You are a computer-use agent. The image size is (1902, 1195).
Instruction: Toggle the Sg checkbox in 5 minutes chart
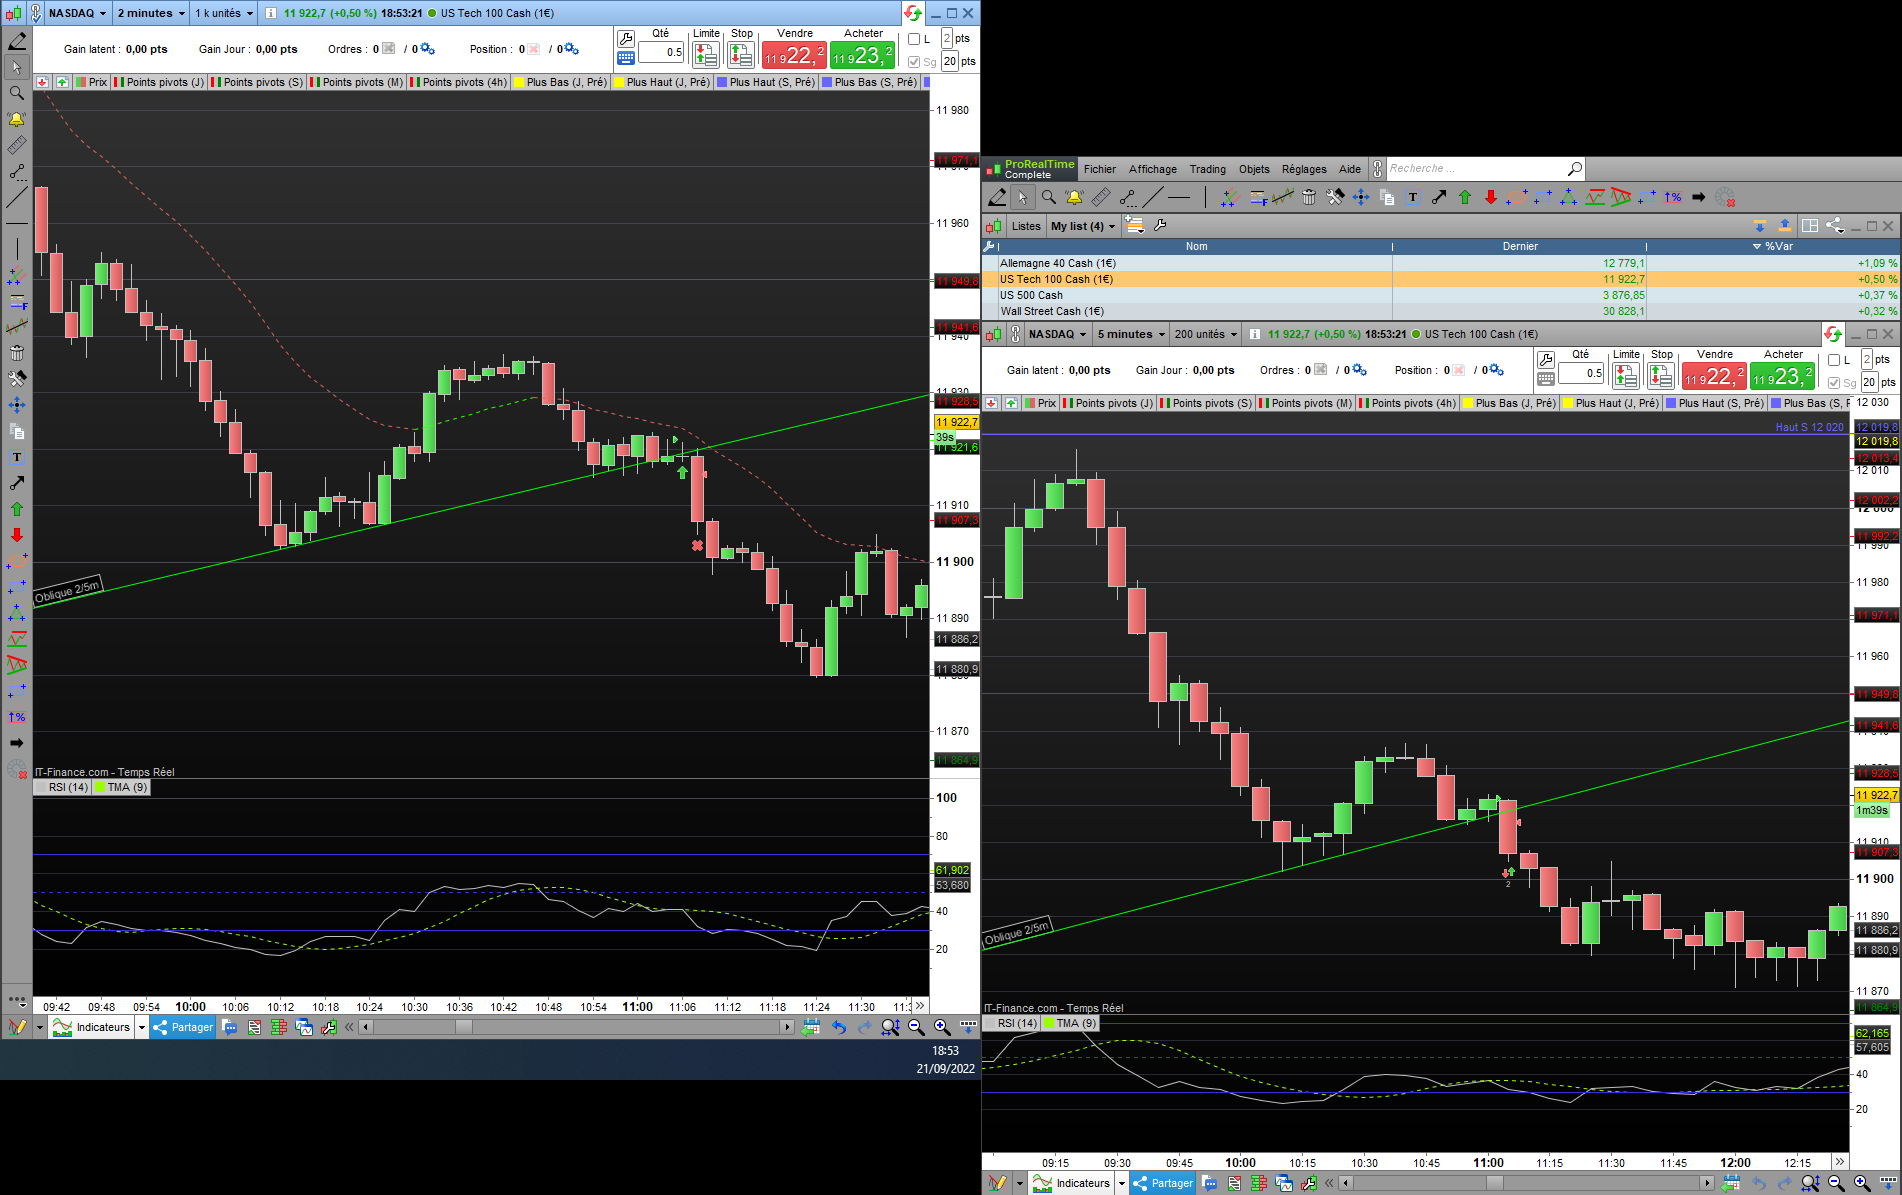pos(1834,383)
